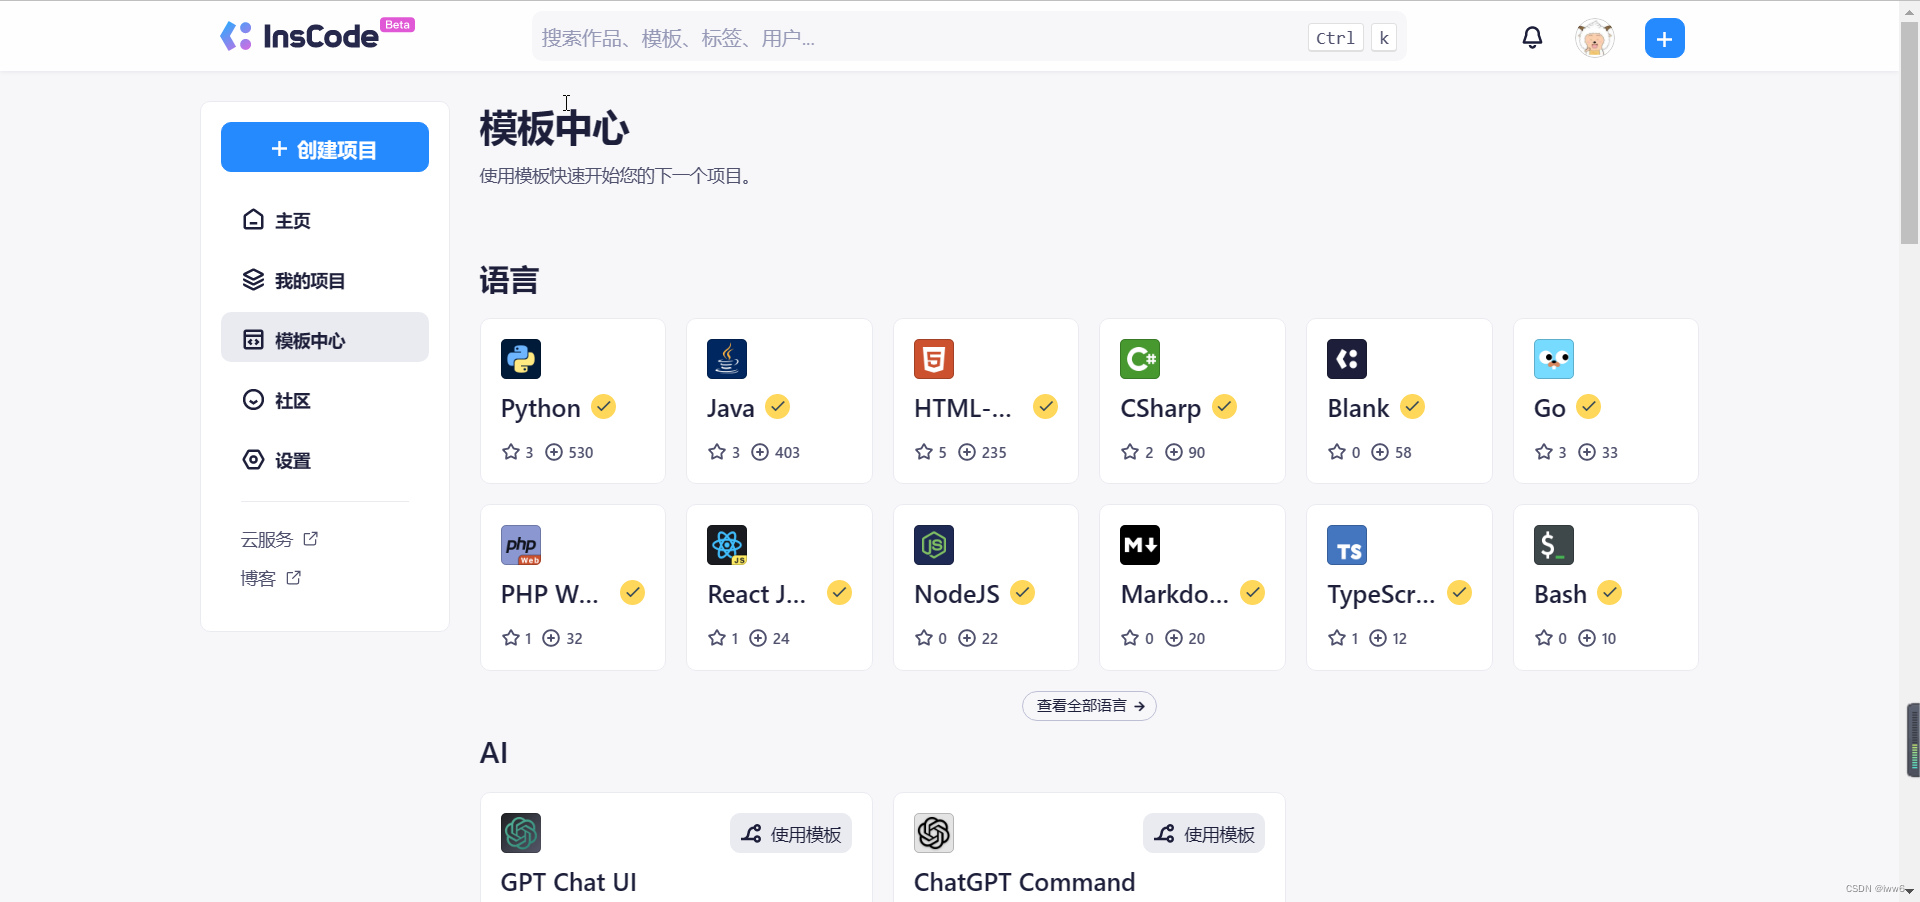Open the notifications bell
Image resolution: width=1920 pixels, height=902 pixels.
pyautogui.click(x=1532, y=38)
